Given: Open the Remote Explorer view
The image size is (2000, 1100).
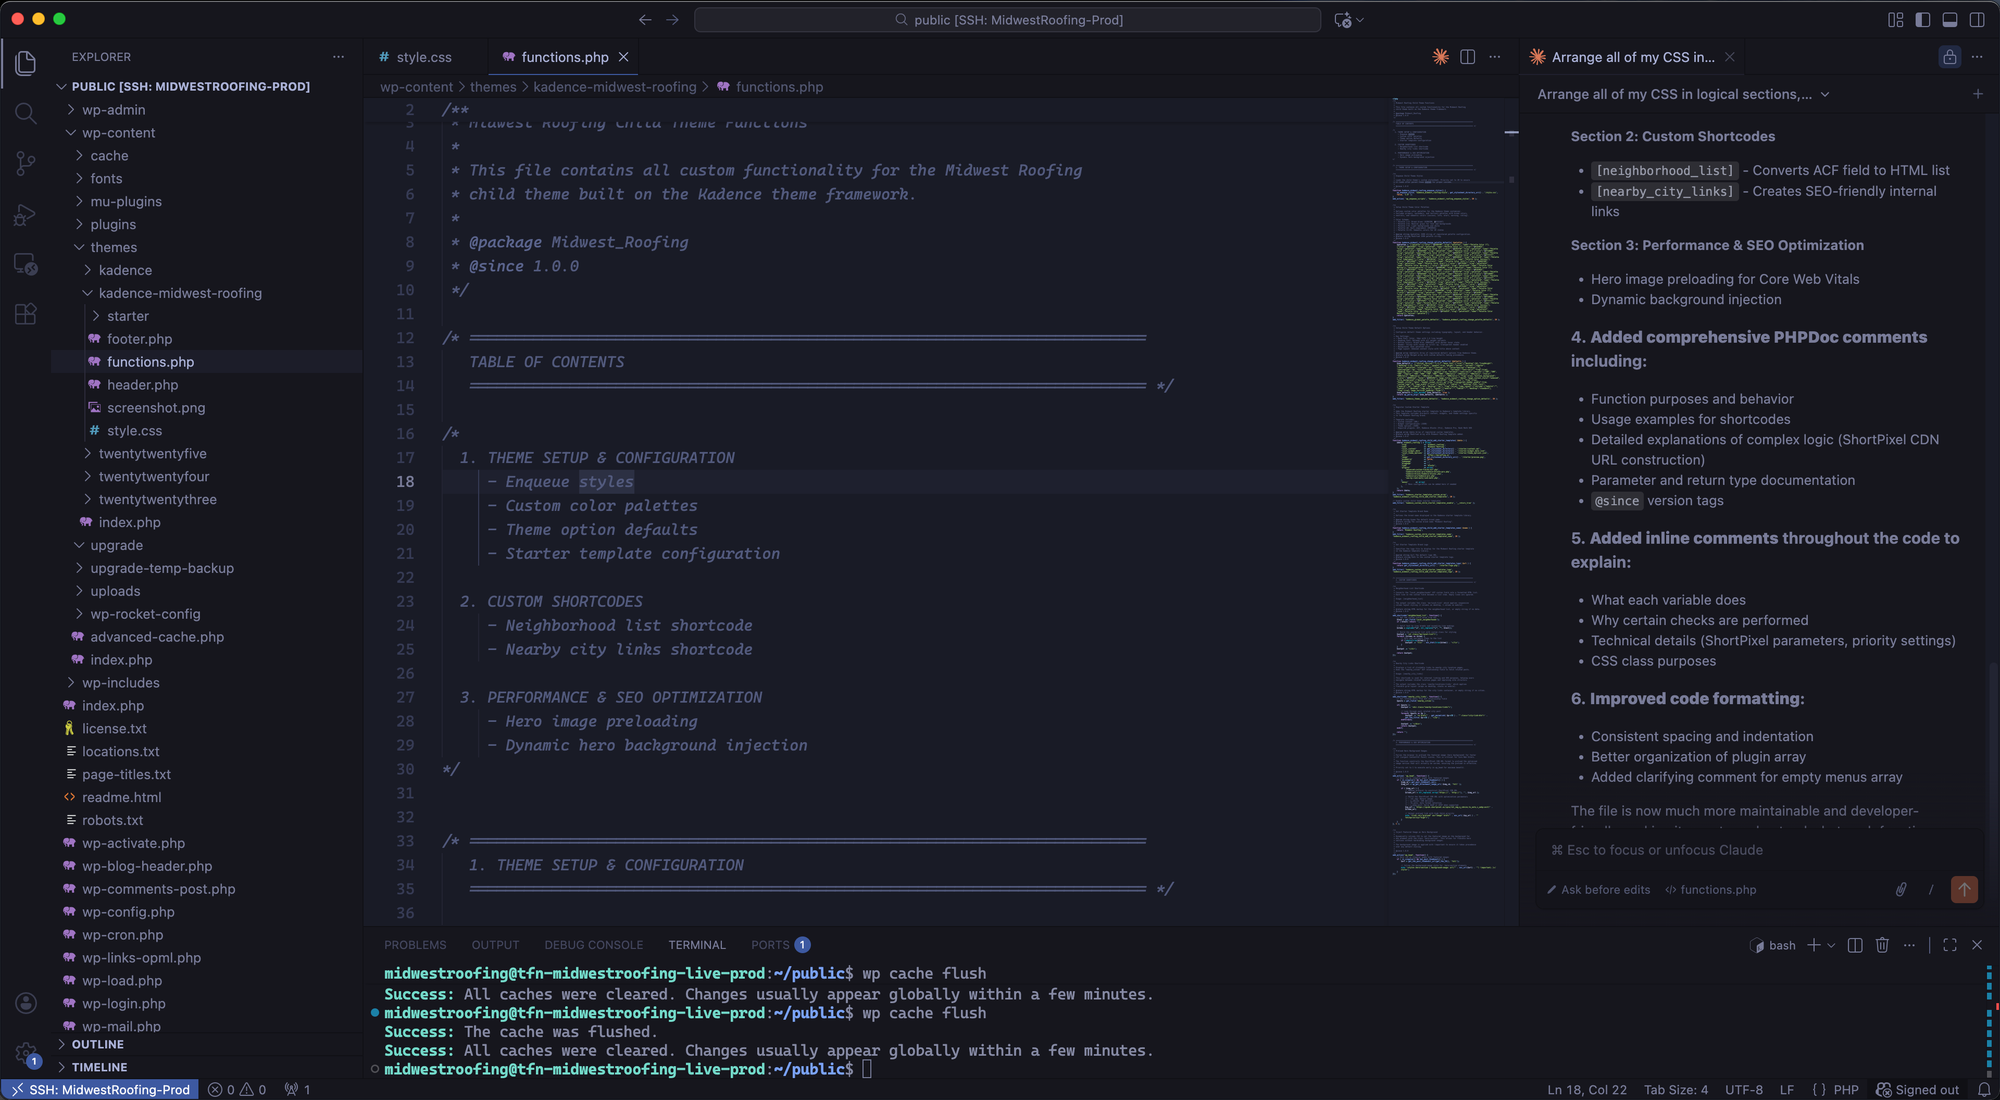Looking at the screenshot, I should 26,264.
